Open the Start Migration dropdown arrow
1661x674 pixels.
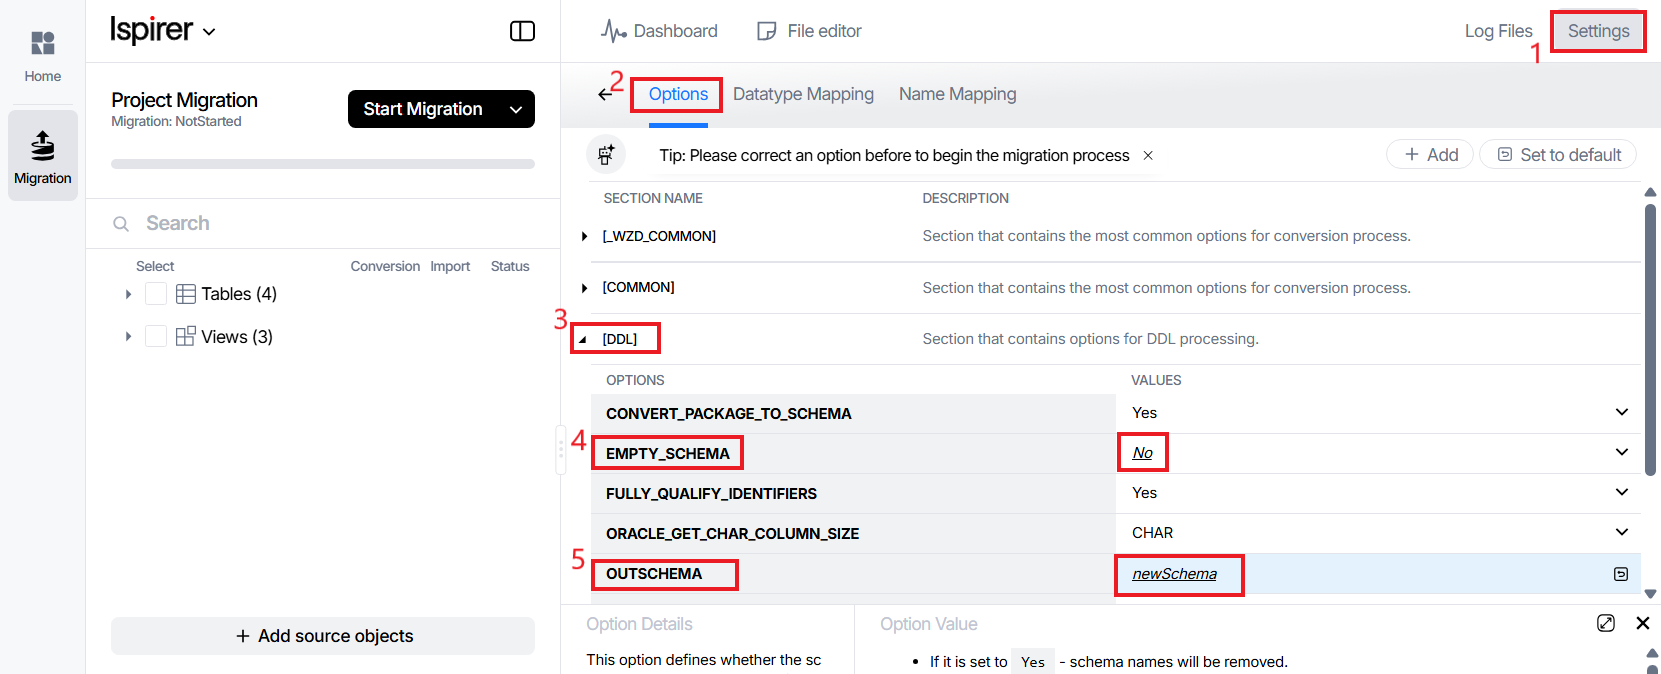coord(516,109)
